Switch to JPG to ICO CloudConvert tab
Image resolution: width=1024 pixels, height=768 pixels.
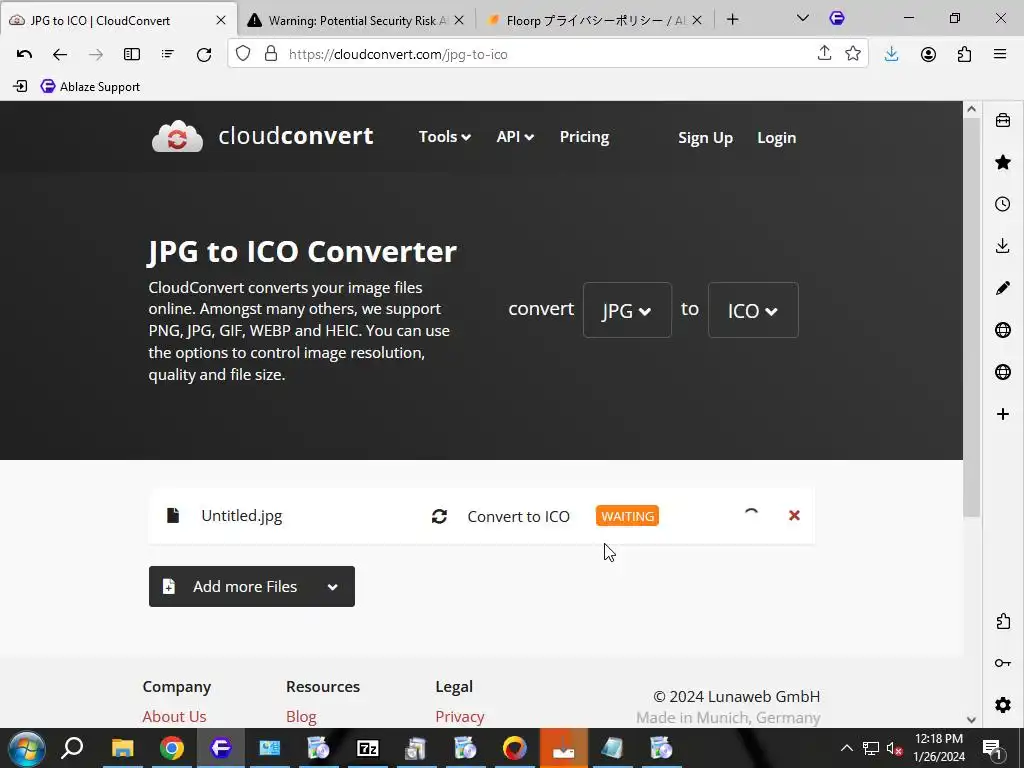pos(118,20)
